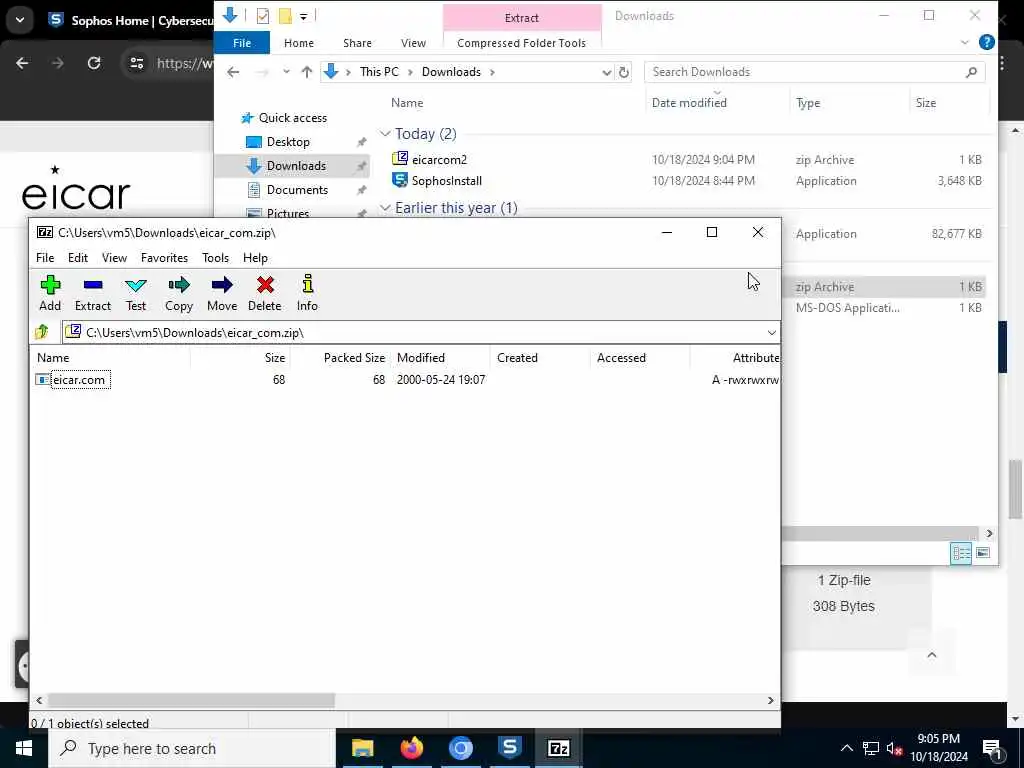Sort 7-Zip list by Created column
This screenshot has width=1024, height=768.
[x=517, y=358]
